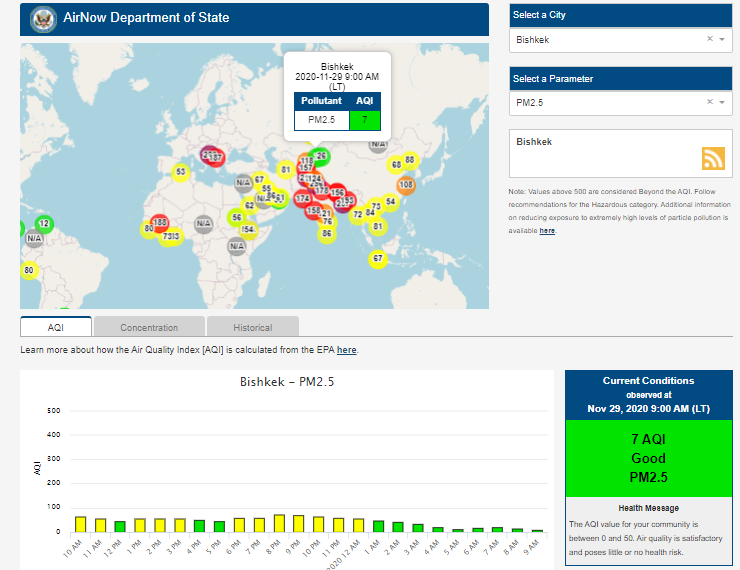Click the red 188 marker in West Africa
The image size is (740, 570).
tap(159, 222)
